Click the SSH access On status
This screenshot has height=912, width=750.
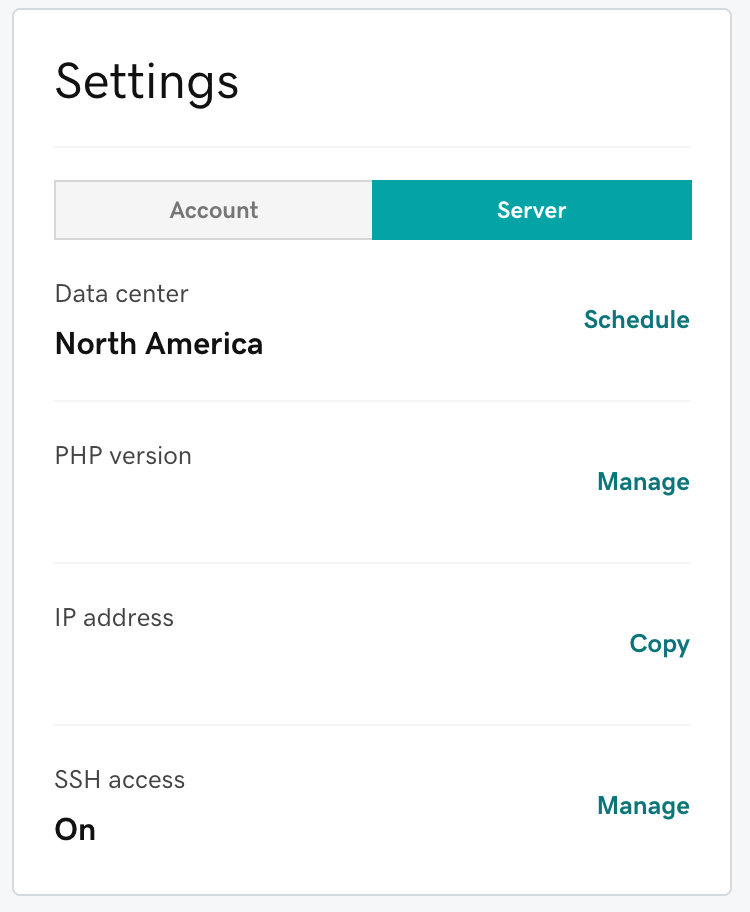coord(75,829)
